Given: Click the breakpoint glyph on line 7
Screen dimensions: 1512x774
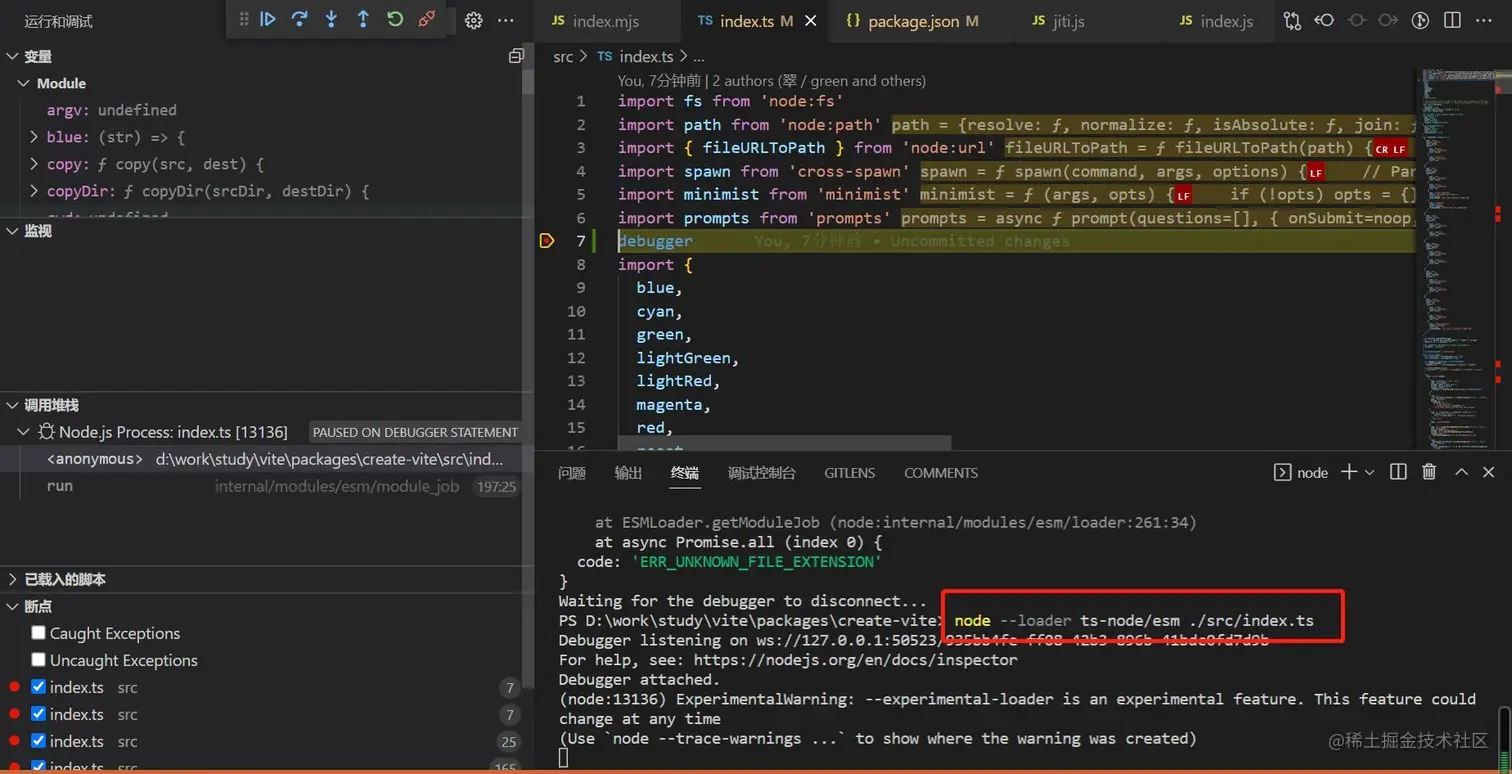Looking at the screenshot, I should (546, 241).
